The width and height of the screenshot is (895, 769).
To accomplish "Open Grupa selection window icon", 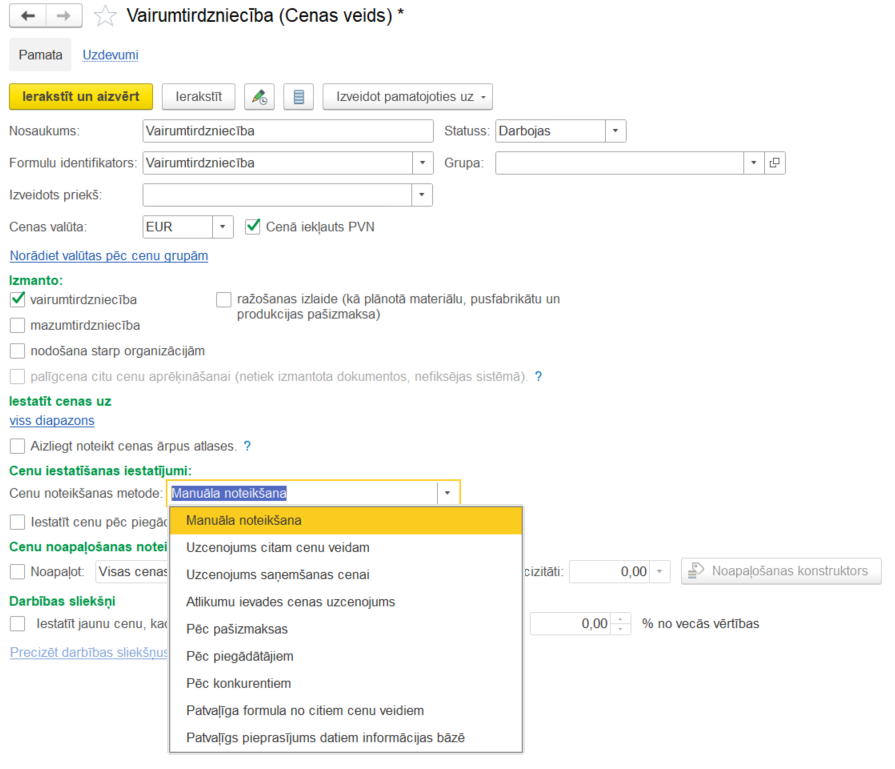I will tap(774, 162).
